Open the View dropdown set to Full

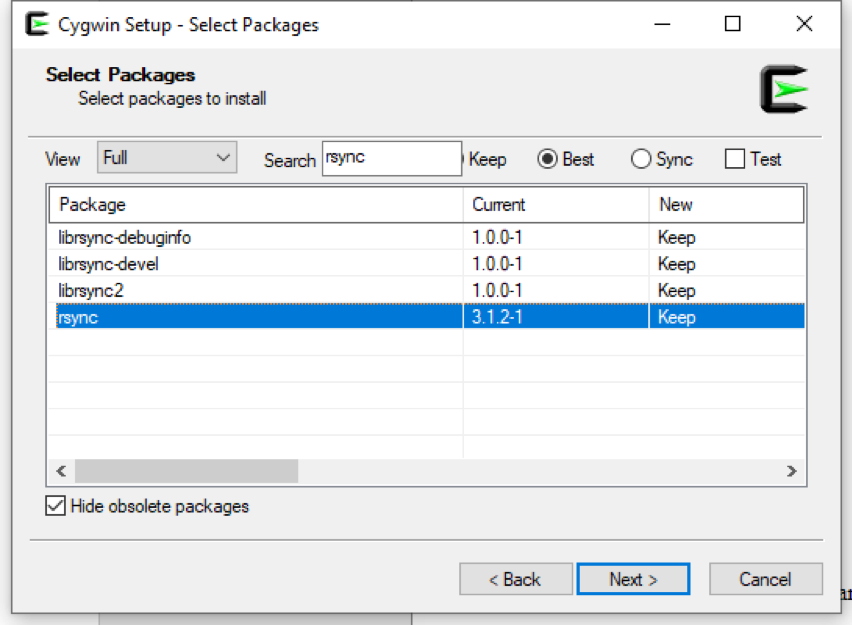tap(167, 158)
